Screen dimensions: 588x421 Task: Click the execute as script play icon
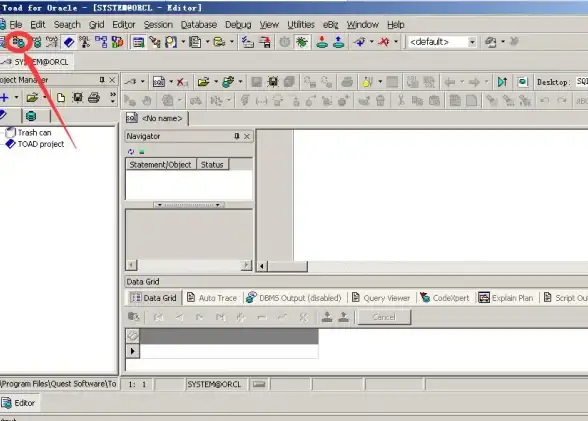502,82
